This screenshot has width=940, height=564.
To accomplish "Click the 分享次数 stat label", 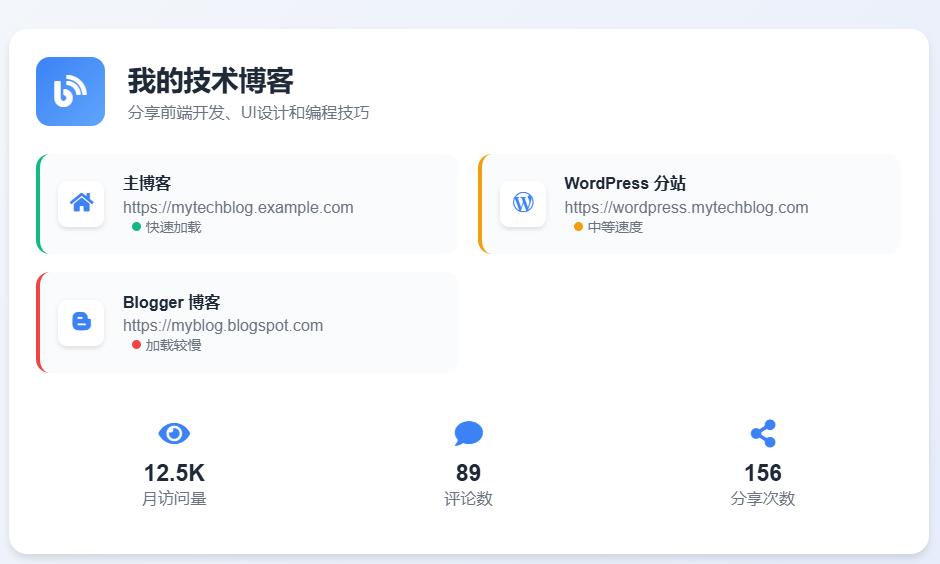I will click(x=763, y=498).
